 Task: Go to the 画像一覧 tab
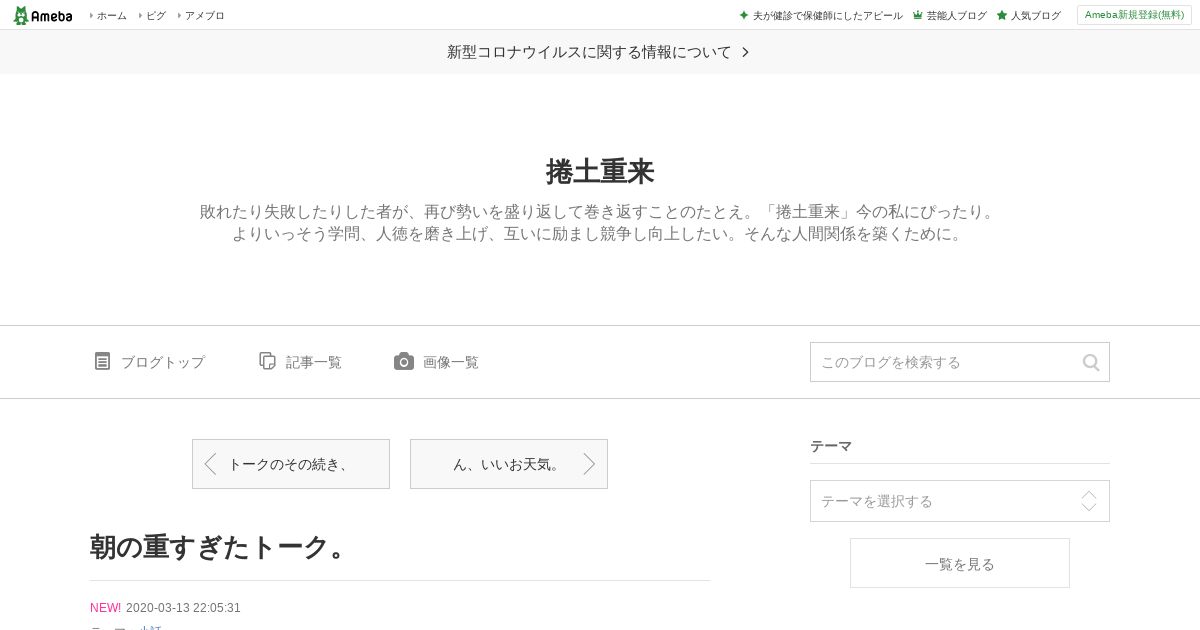(x=451, y=362)
